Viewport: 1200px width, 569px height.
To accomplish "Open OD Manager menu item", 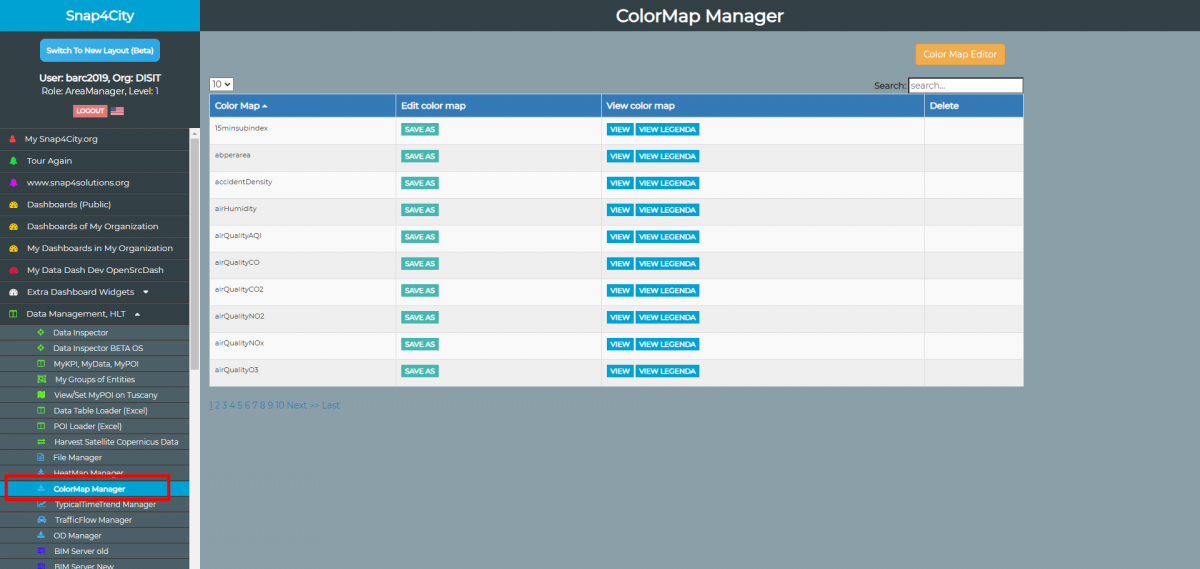I will pyautogui.click(x=77, y=536).
